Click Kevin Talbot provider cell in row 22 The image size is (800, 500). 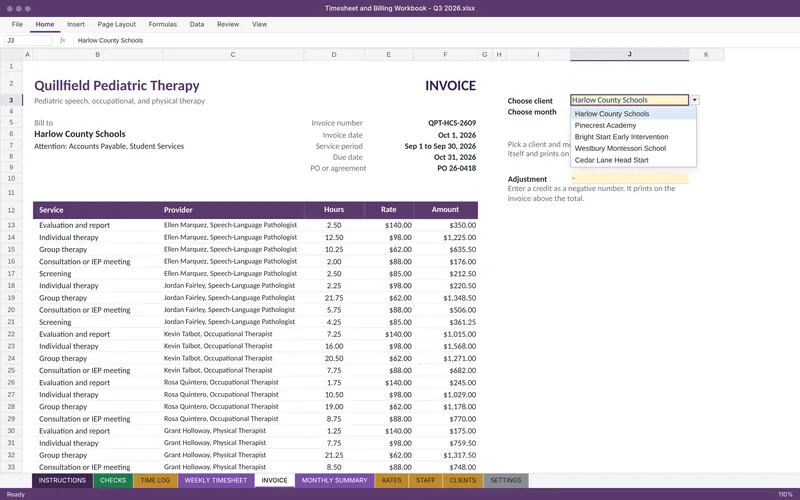click(233, 334)
